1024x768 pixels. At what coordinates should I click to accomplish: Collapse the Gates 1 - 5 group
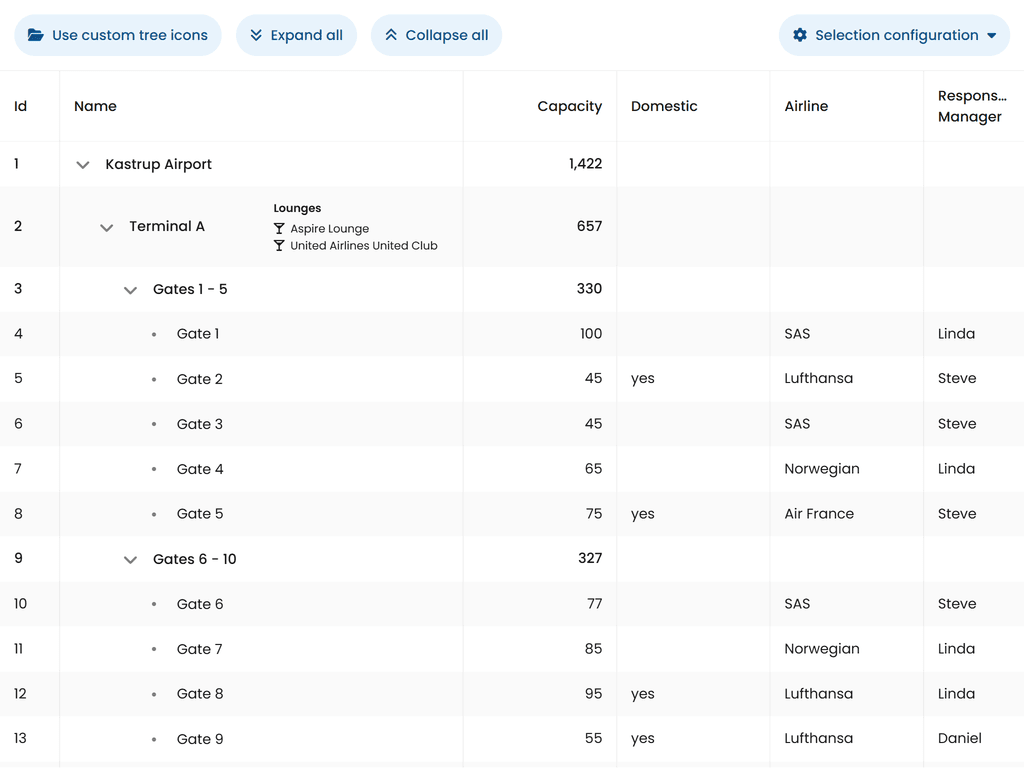[x=130, y=290]
